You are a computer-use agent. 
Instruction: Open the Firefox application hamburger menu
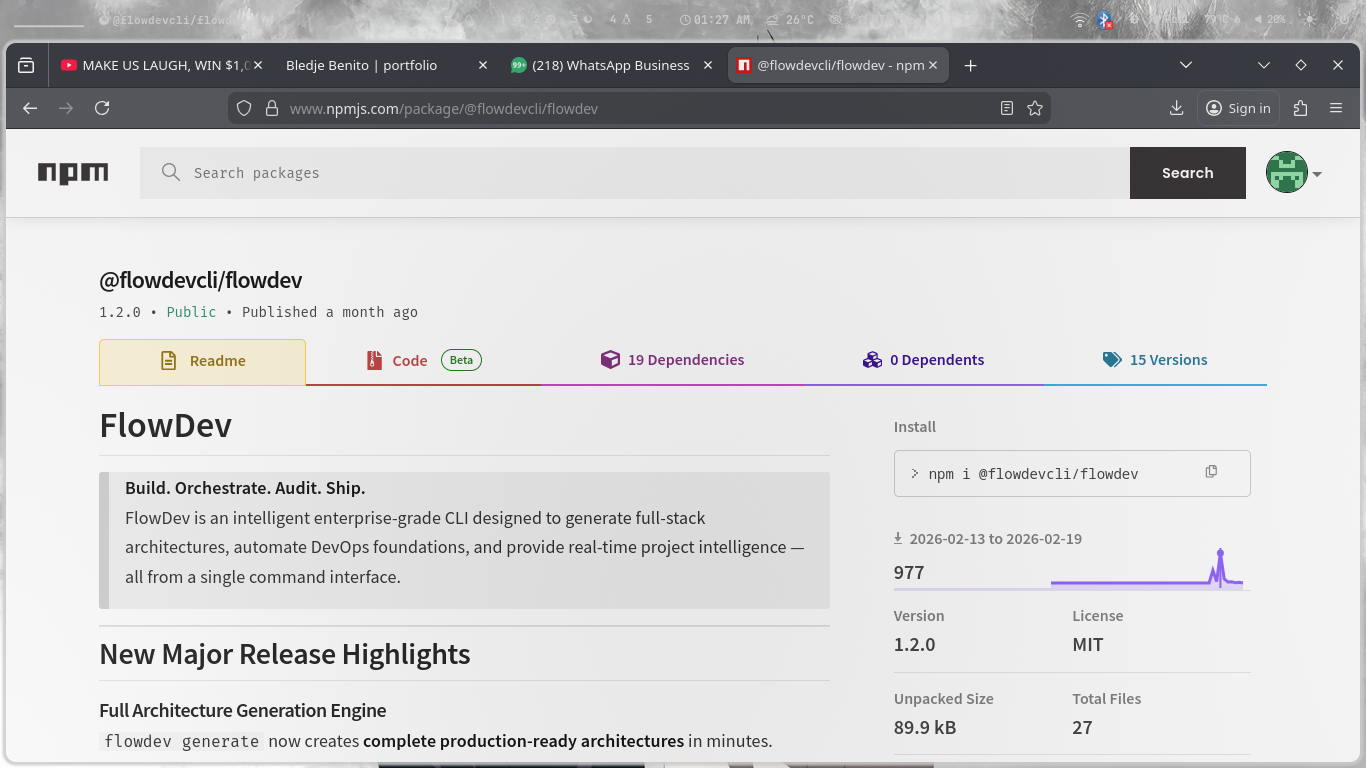coord(1336,108)
